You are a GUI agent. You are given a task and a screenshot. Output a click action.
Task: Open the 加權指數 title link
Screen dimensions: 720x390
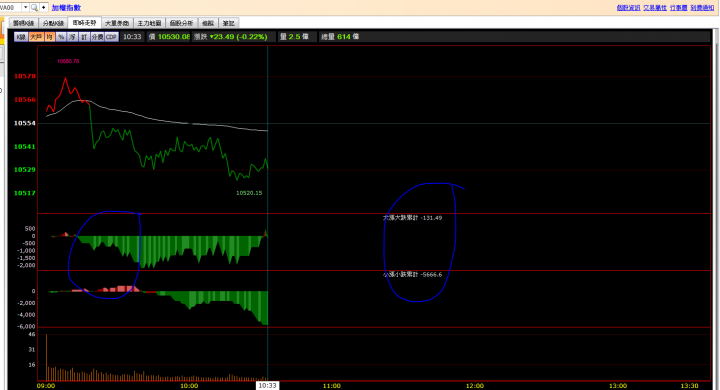click(66, 8)
